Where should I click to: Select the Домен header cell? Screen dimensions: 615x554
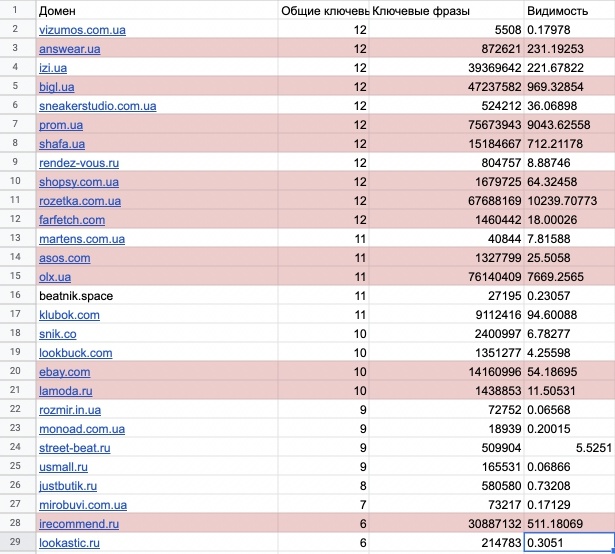pyautogui.click(x=157, y=11)
